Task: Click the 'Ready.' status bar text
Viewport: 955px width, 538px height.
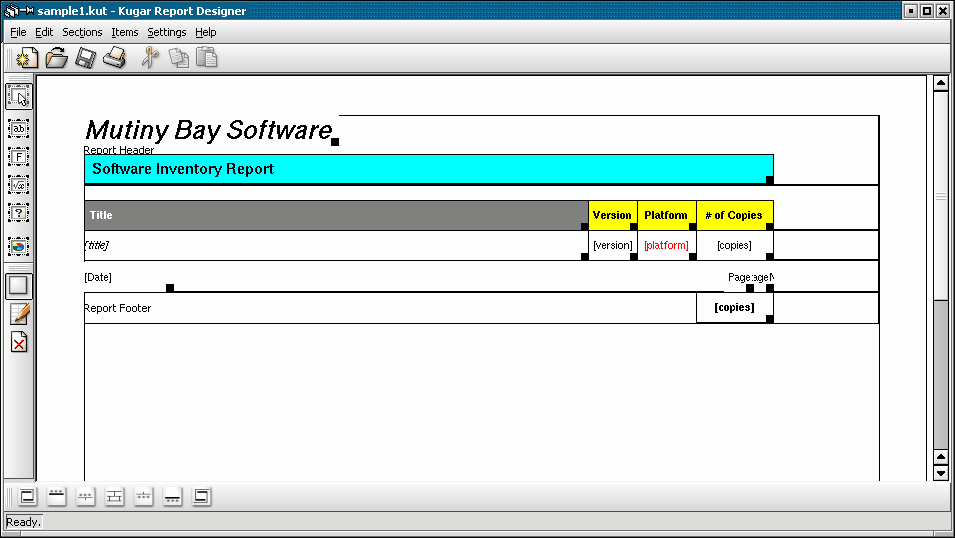Action: [x=23, y=522]
